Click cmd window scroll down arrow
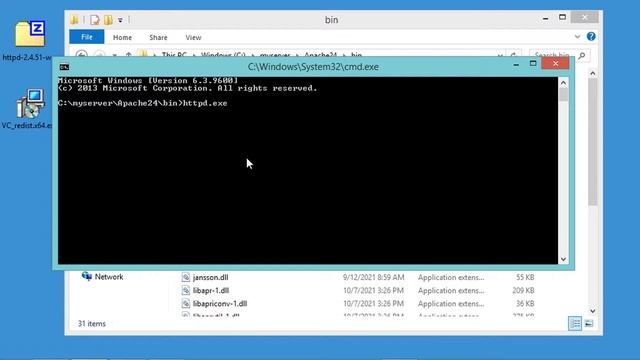640x360 pixels. click(x=563, y=259)
